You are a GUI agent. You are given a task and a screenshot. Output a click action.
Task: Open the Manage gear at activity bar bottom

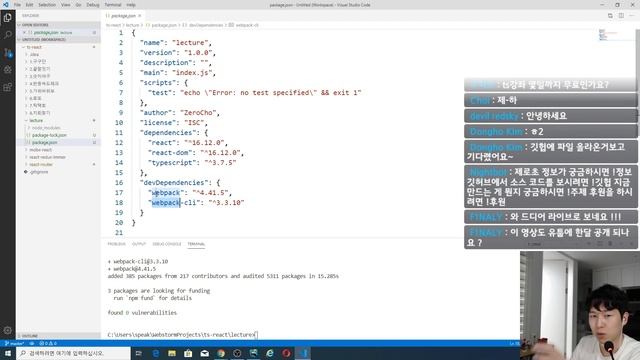(x=7, y=330)
